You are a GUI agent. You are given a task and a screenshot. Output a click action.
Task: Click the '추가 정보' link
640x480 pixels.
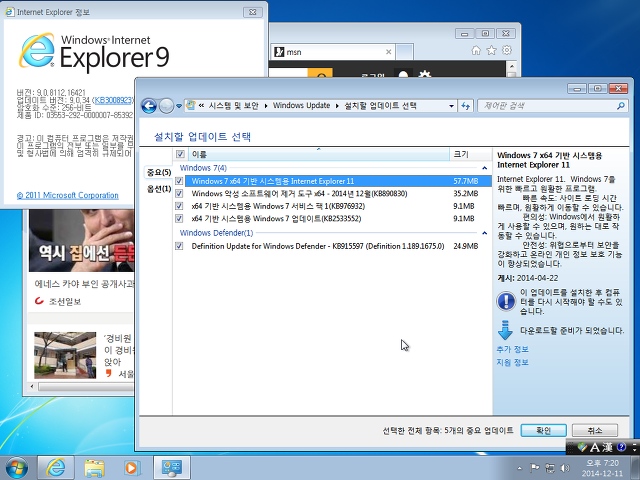512,349
